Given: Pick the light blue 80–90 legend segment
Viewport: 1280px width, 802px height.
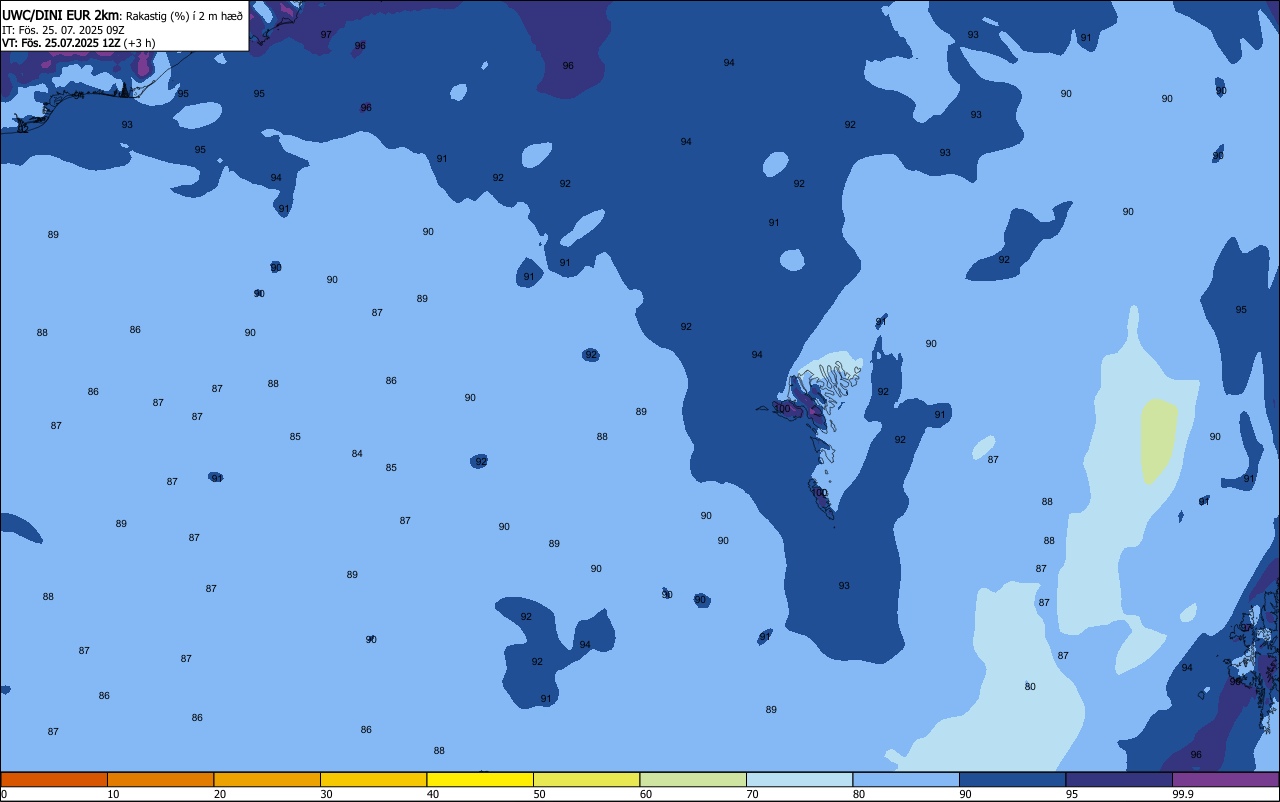Looking at the screenshot, I should click(906, 779).
